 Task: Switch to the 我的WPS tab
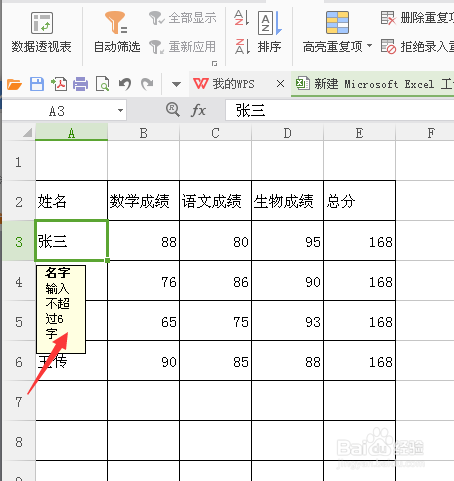234,84
